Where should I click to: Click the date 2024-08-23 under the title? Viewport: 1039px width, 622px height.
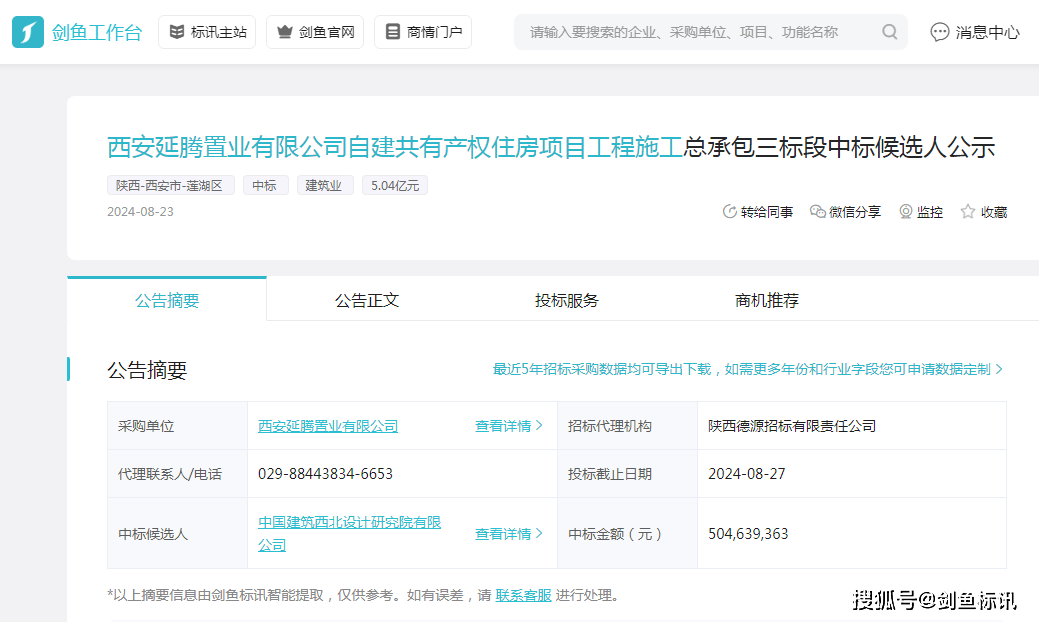(x=140, y=211)
